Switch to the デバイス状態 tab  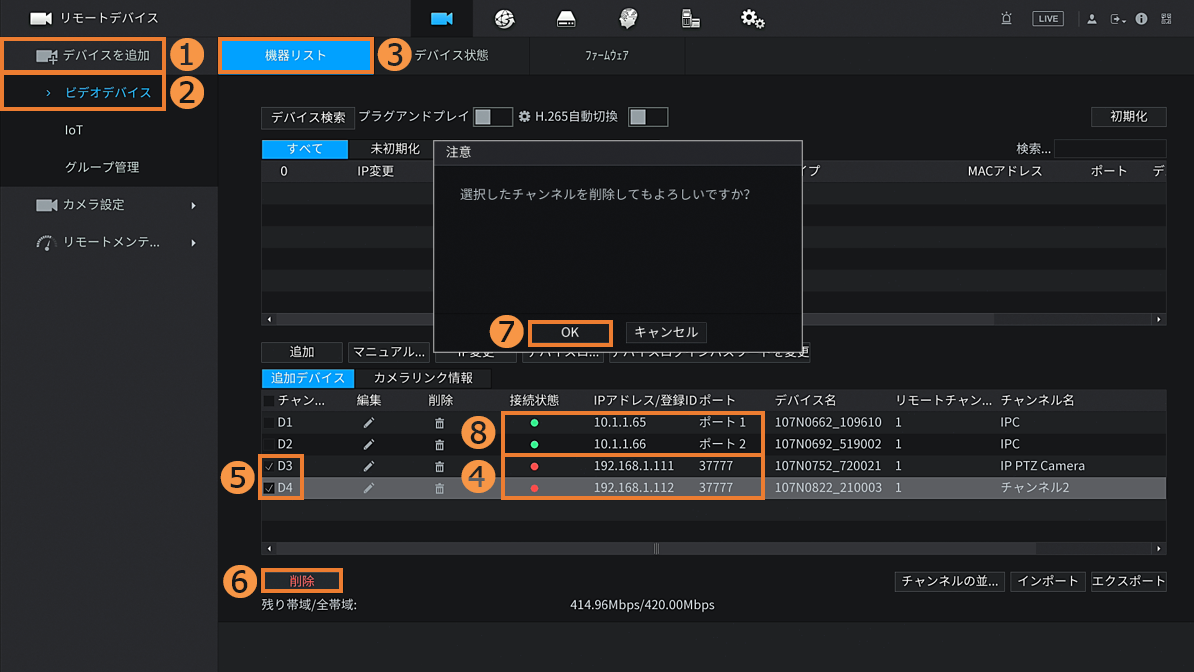pos(451,56)
